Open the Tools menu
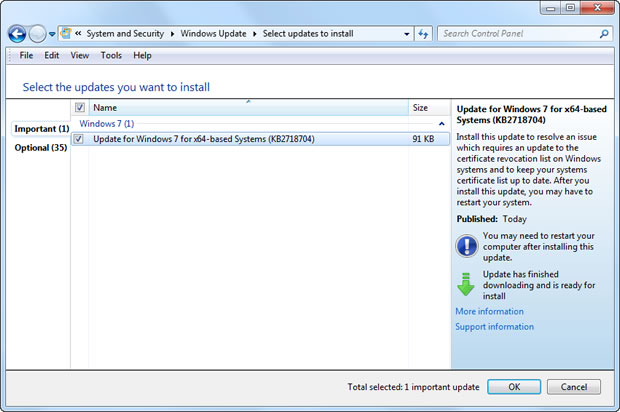The height and width of the screenshot is (412, 620). point(111,55)
